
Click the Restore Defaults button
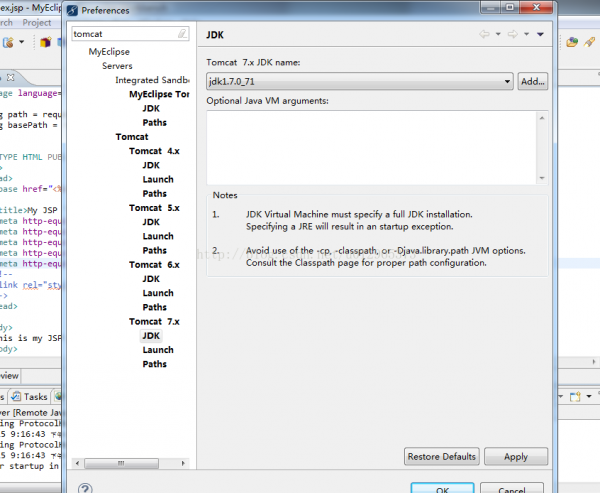coord(442,456)
